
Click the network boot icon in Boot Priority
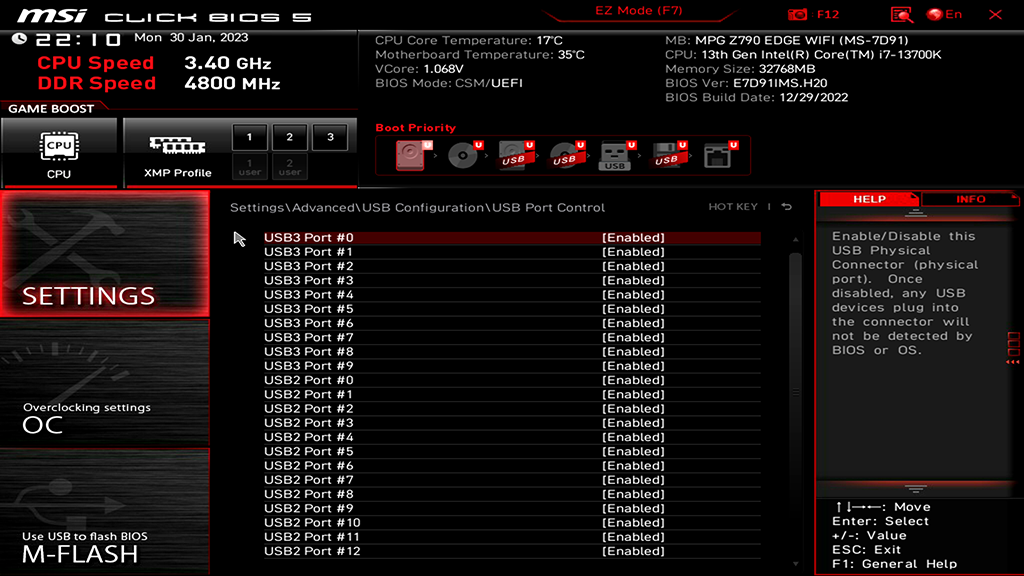coord(718,155)
